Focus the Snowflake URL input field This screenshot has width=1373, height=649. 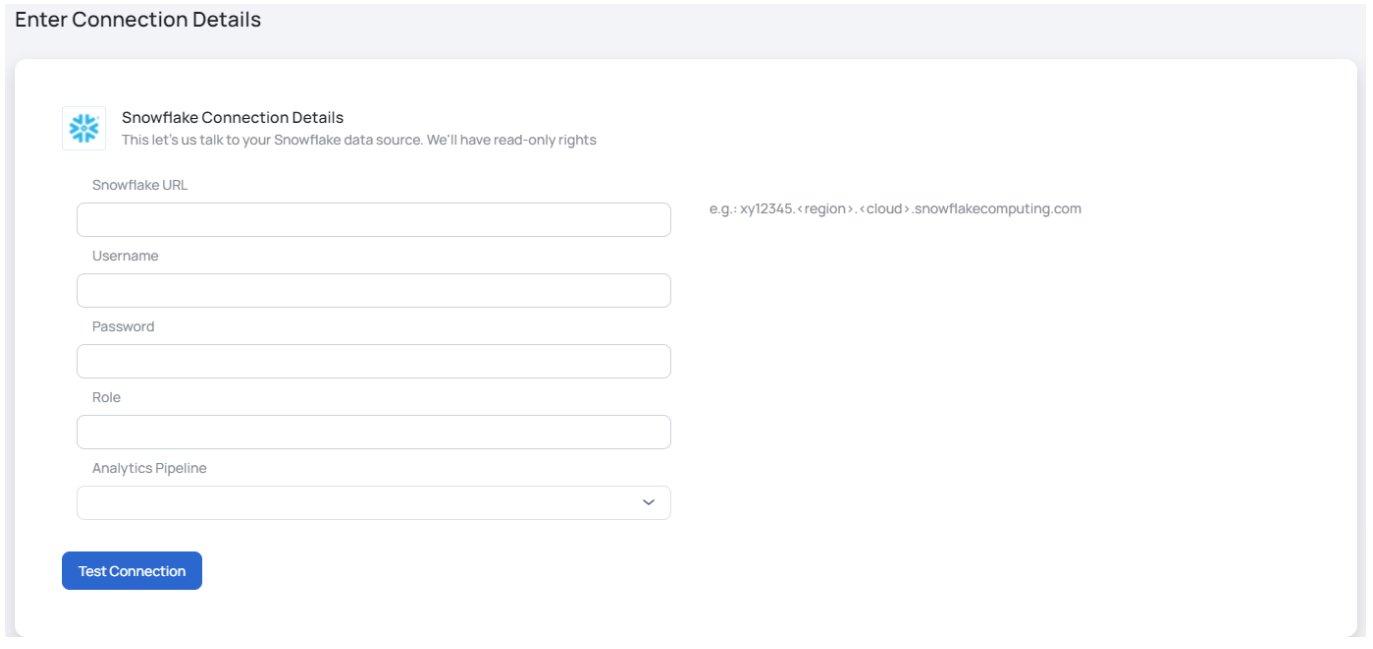(x=373, y=220)
